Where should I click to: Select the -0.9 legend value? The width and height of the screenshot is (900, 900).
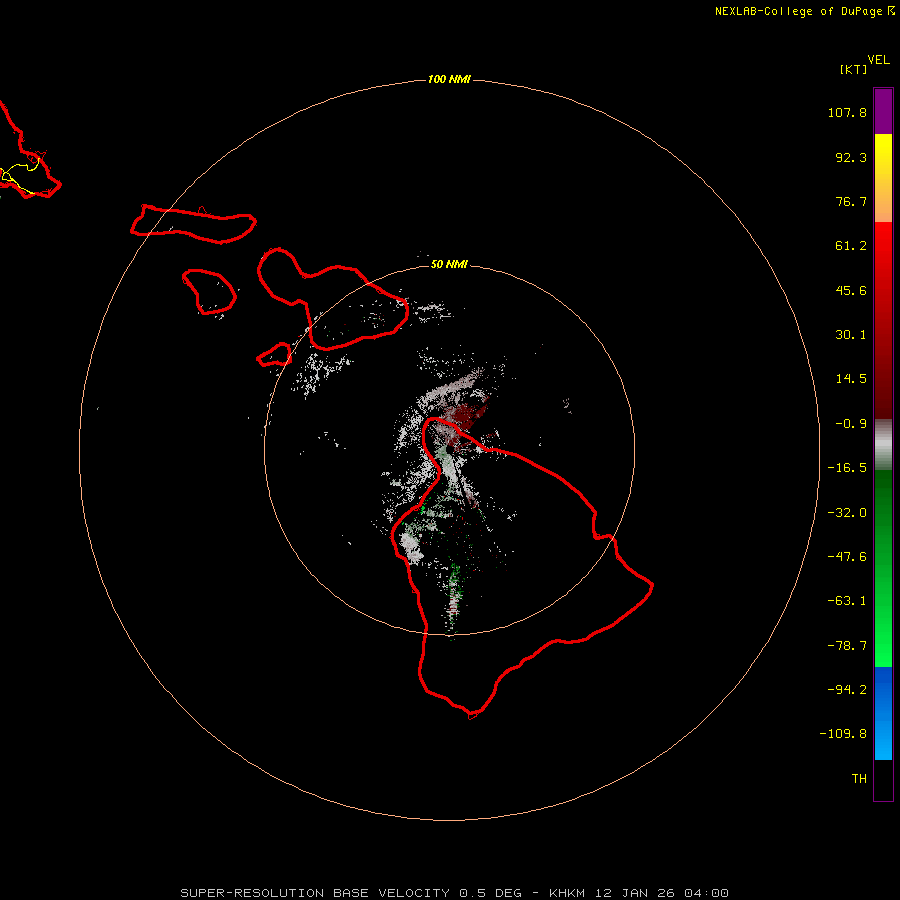pyautogui.click(x=851, y=424)
